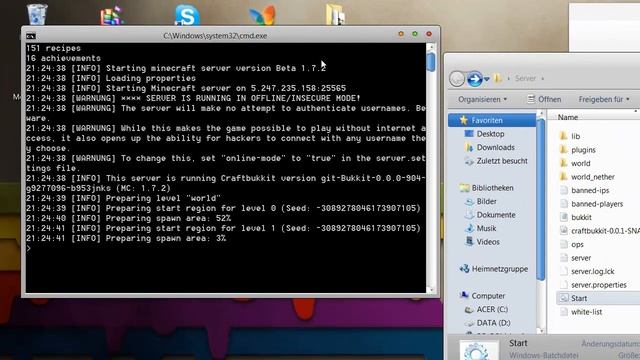Click the navigation pane scrollbar in Explorer
640x360 pixels.
(x=540, y=199)
